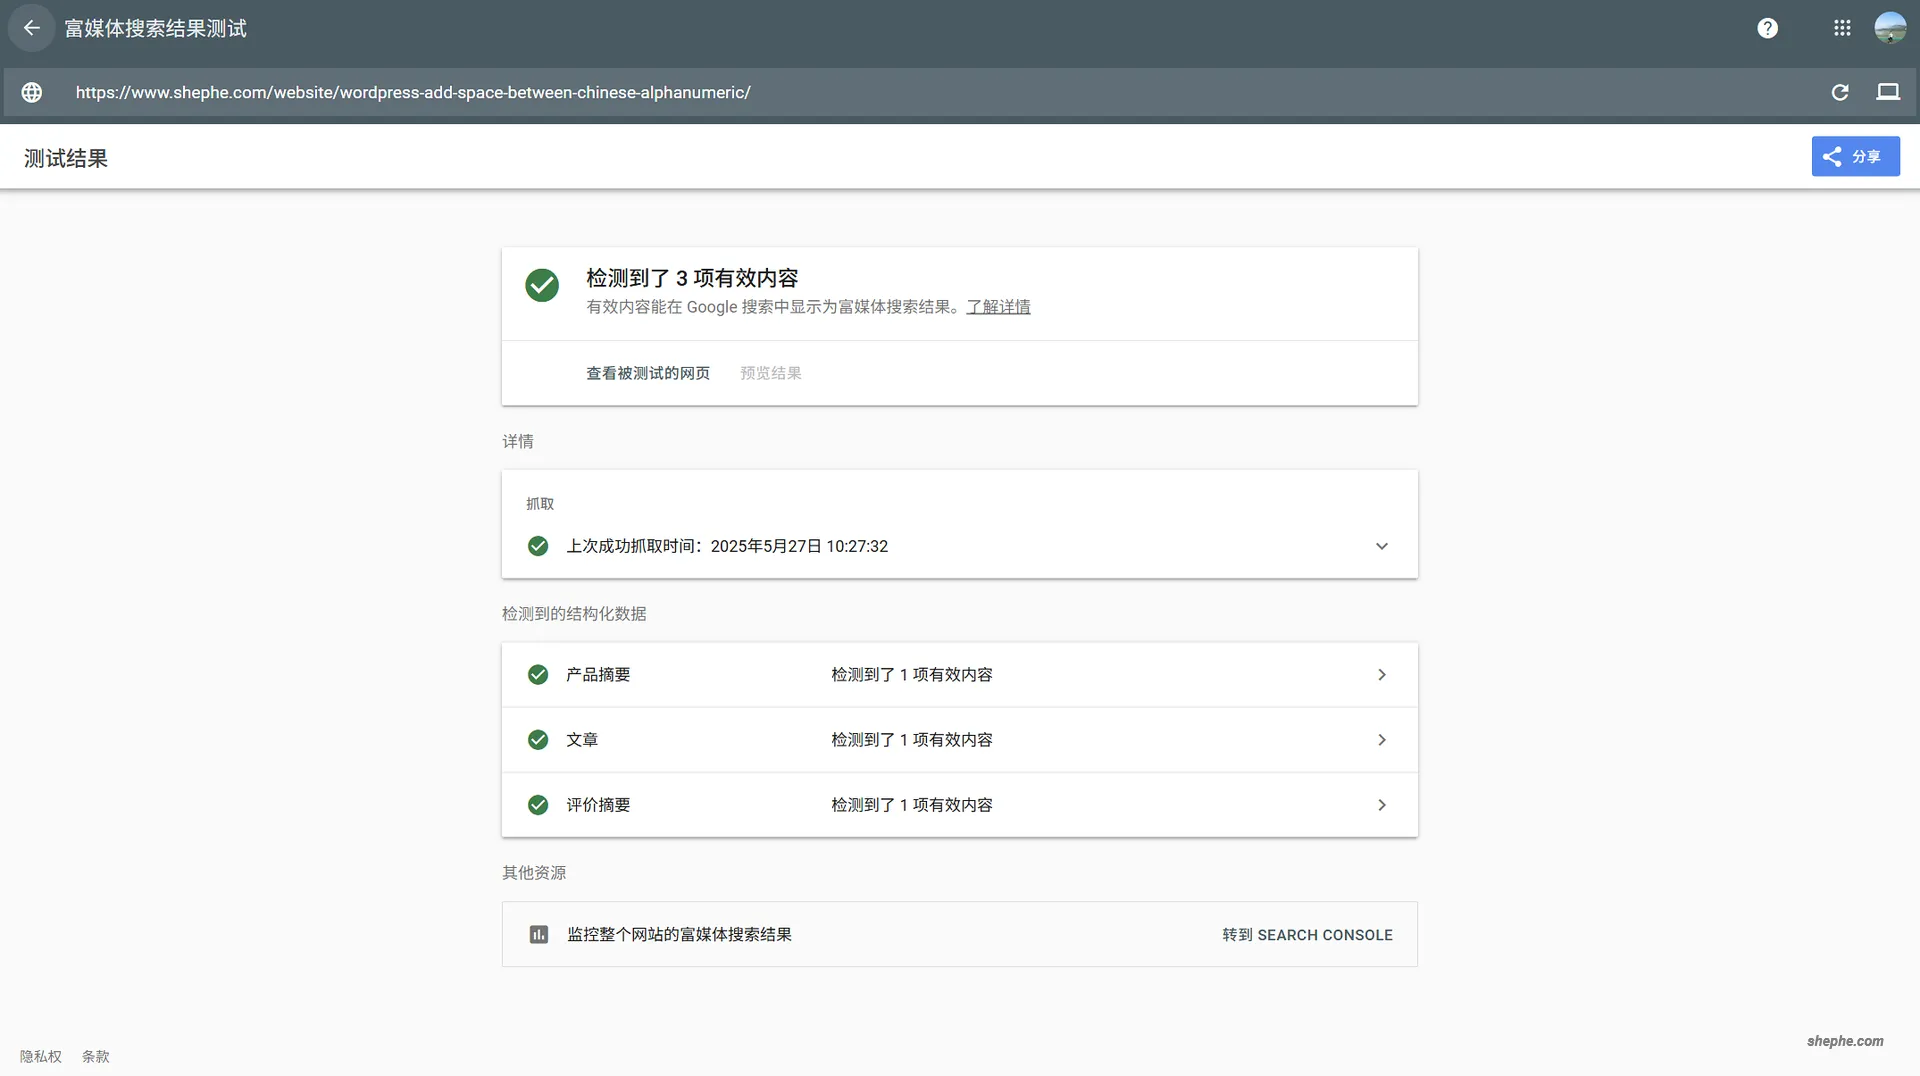Click the green check beside 产品摘要
The width and height of the screenshot is (1920, 1076).
point(538,674)
